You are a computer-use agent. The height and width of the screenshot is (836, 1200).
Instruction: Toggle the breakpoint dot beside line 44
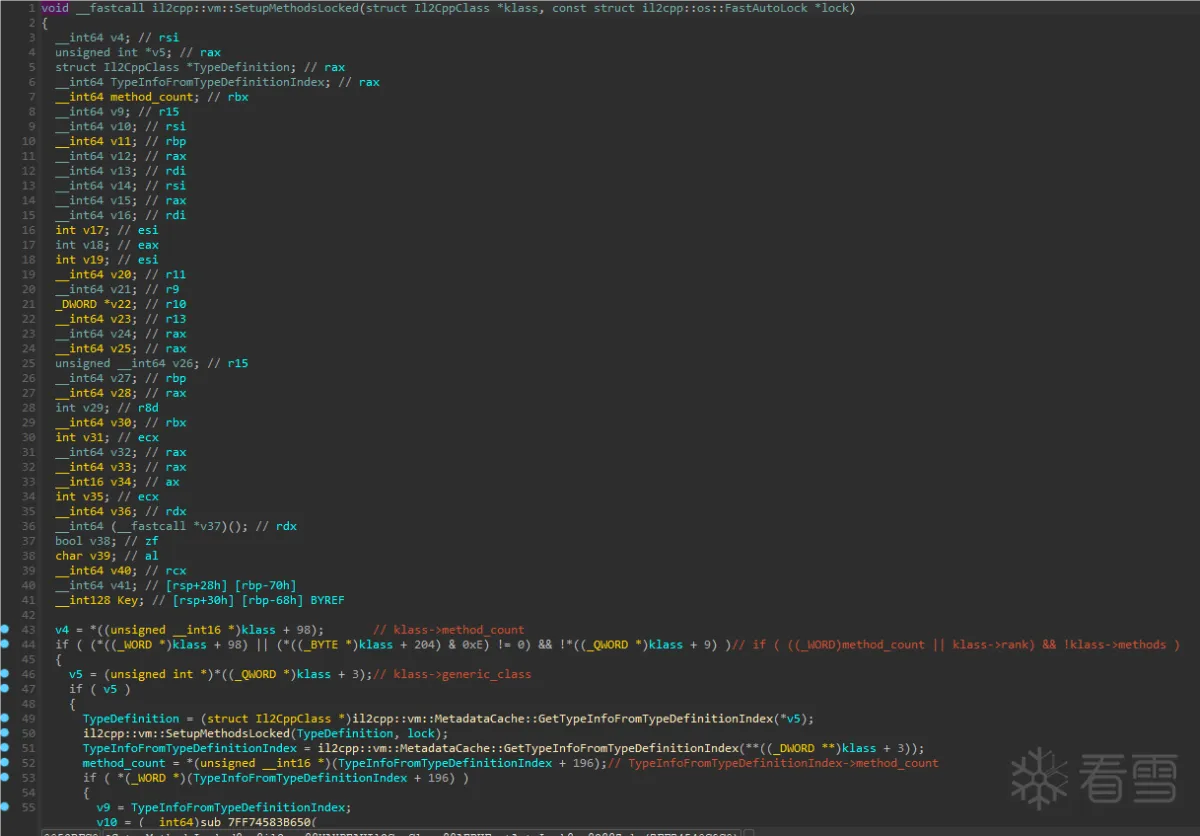(x=5, y=645)
